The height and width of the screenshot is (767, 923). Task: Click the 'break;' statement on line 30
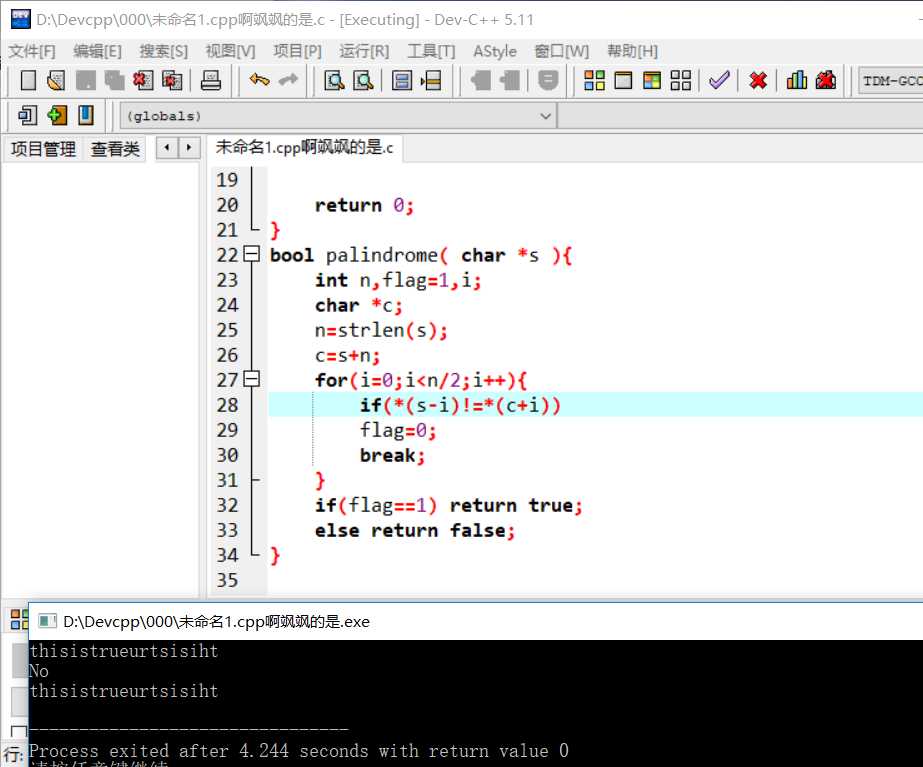click(x=392, y=456)
